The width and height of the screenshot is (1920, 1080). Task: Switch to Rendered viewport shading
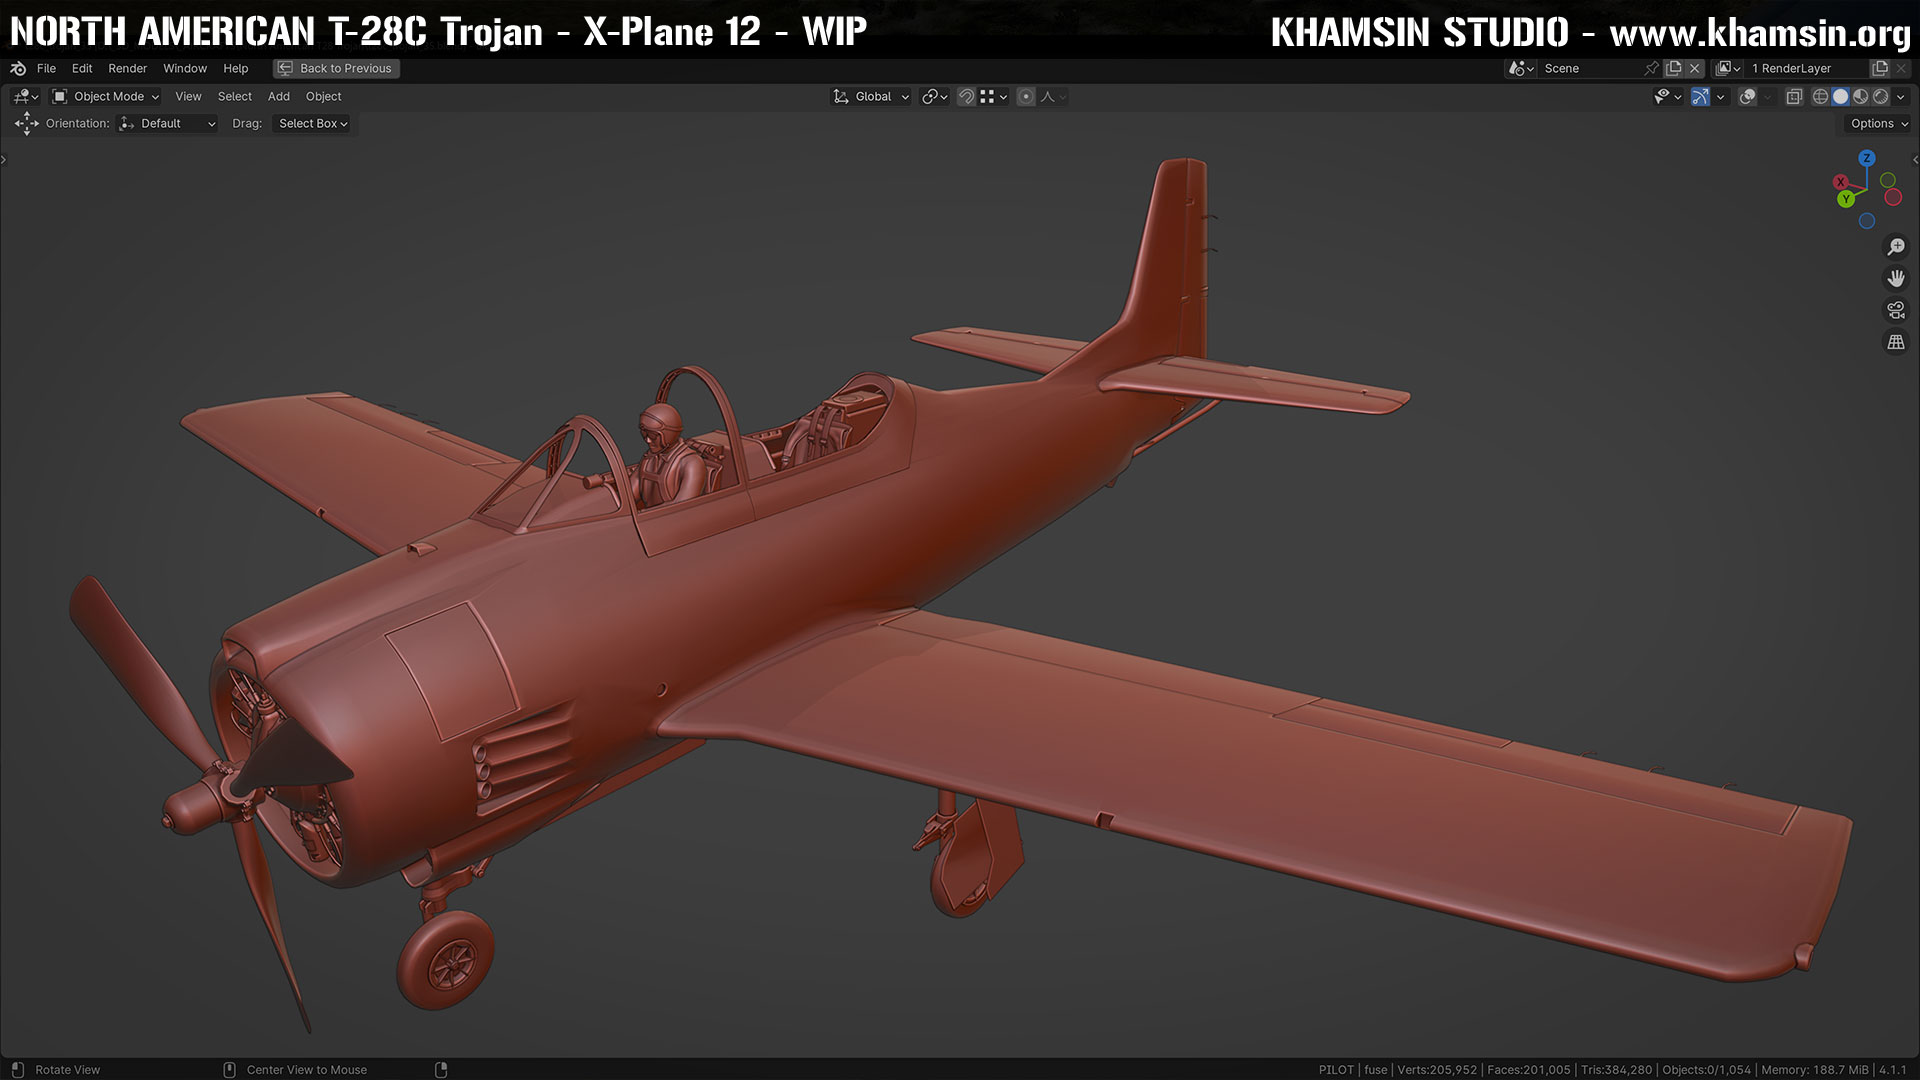tap(1881, 96)
